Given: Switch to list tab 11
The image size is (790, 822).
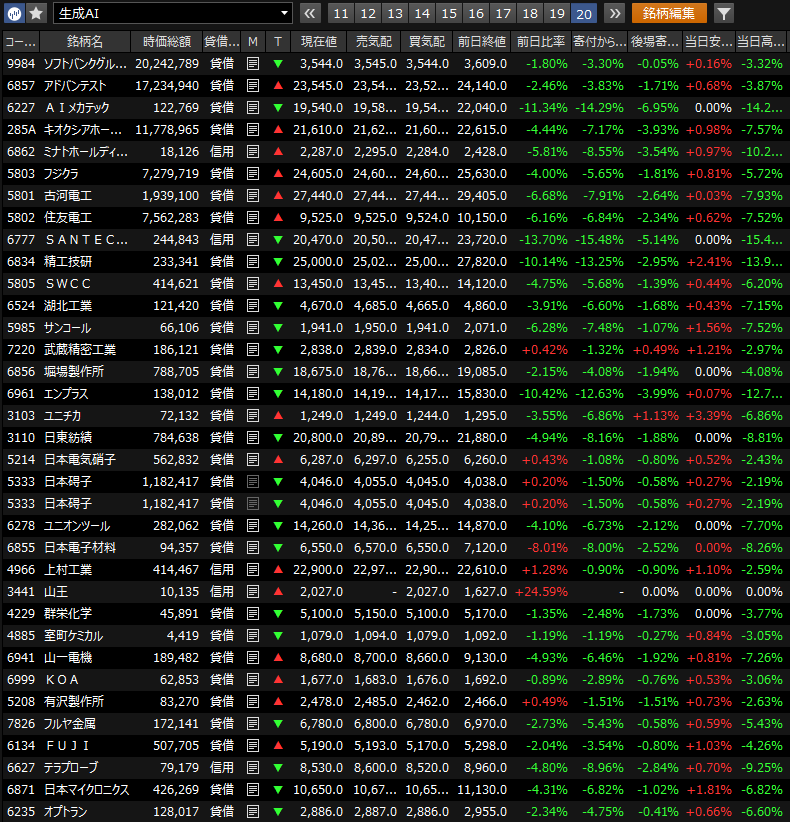Looking at the screenshot, I should 341,13.
